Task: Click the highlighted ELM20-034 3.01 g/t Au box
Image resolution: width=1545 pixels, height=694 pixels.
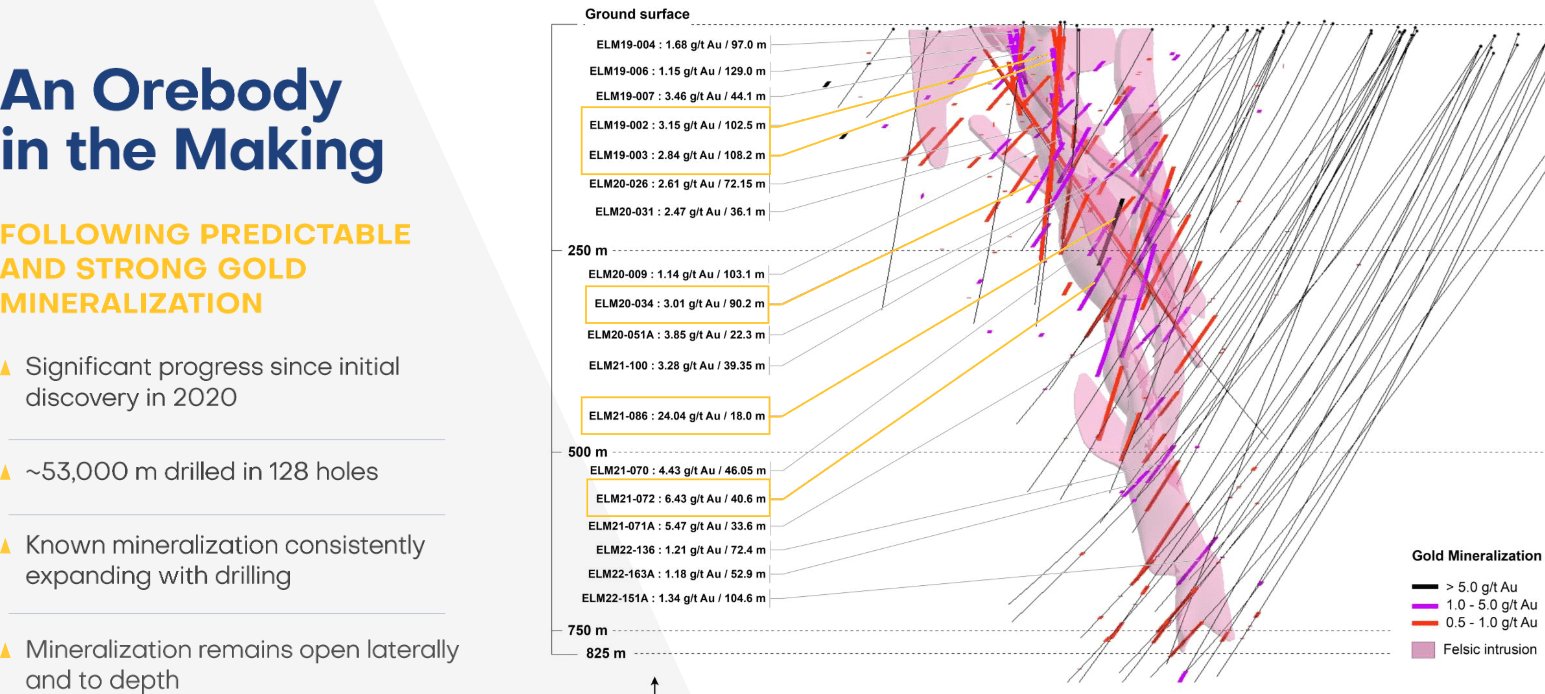Action: (x=678, y=304)
